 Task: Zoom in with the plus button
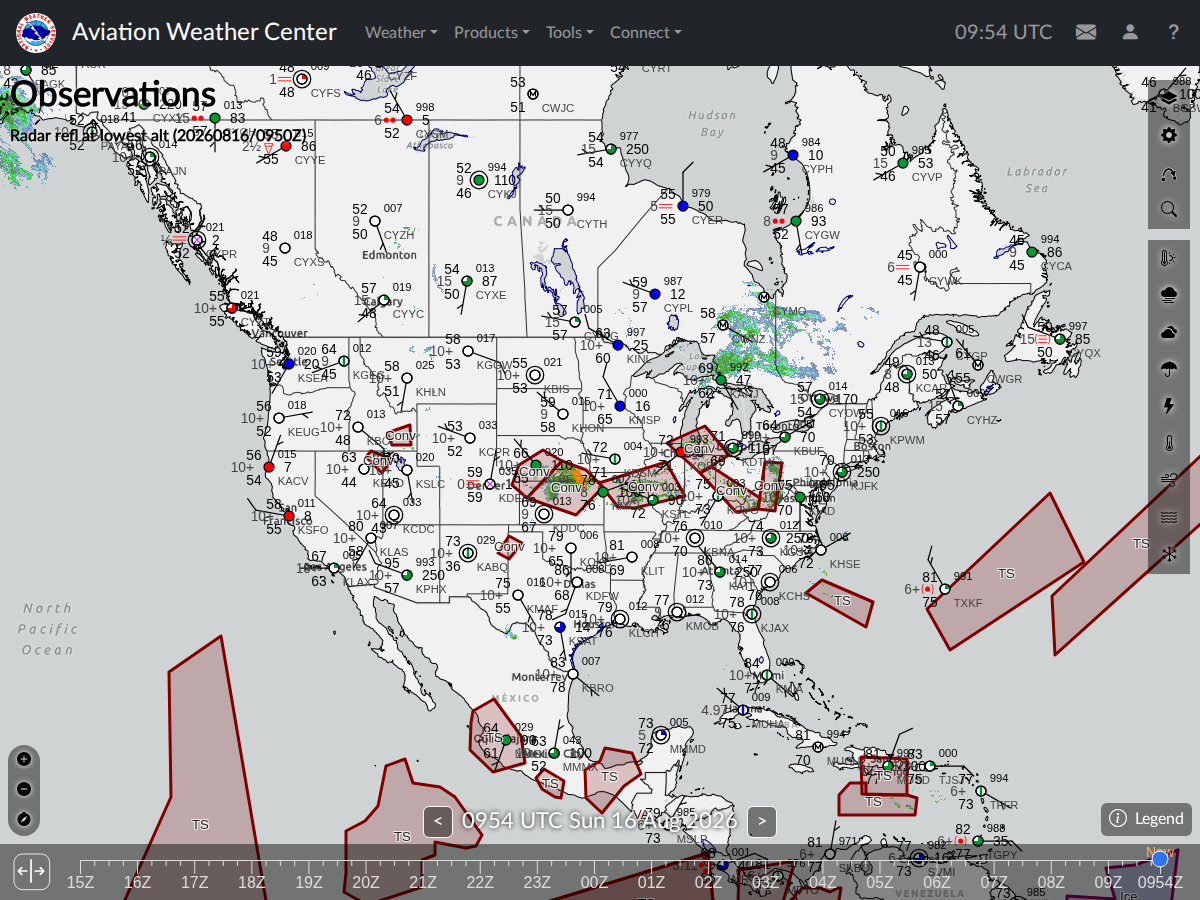[x=24, y=759]
